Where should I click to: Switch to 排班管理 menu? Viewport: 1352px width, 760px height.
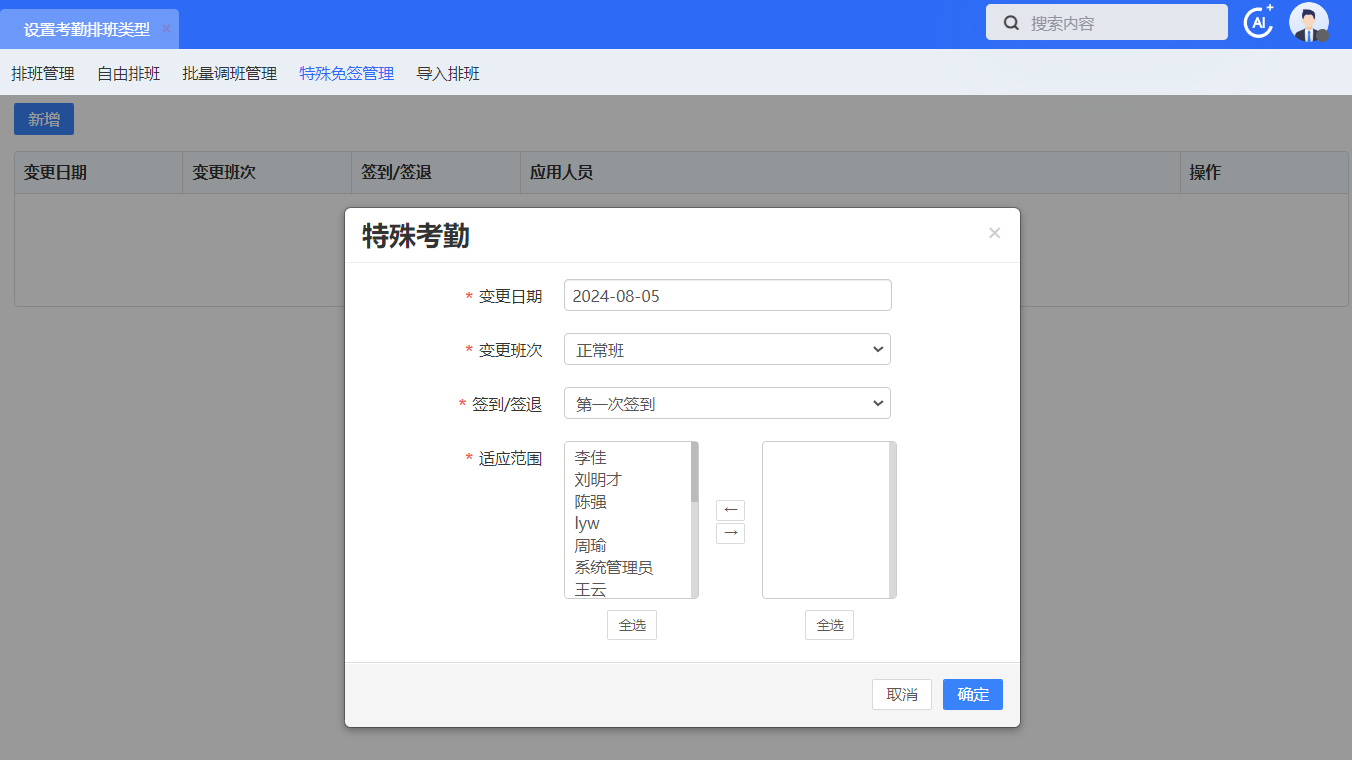[x=43, y=74]
